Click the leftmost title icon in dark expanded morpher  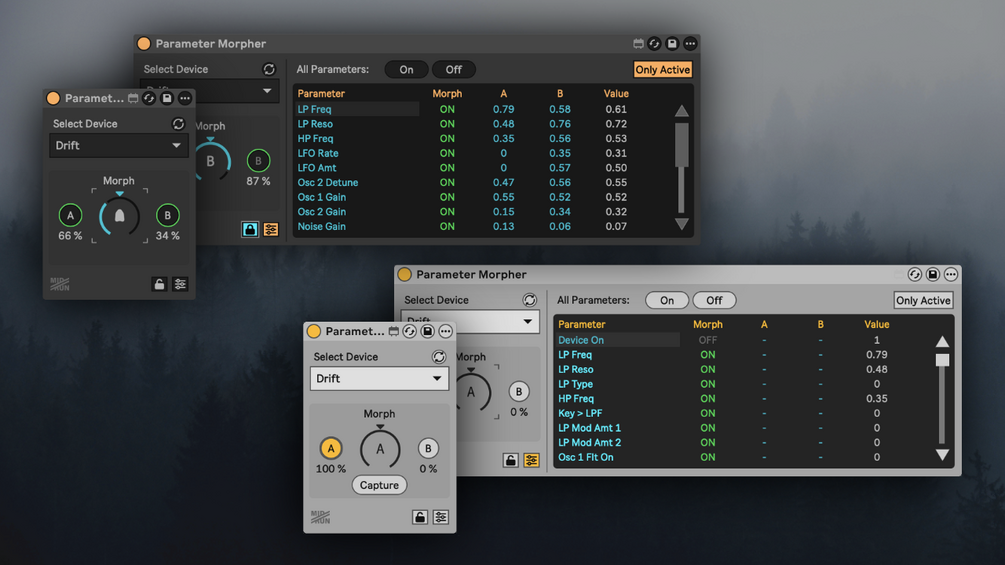pos(638,44)
